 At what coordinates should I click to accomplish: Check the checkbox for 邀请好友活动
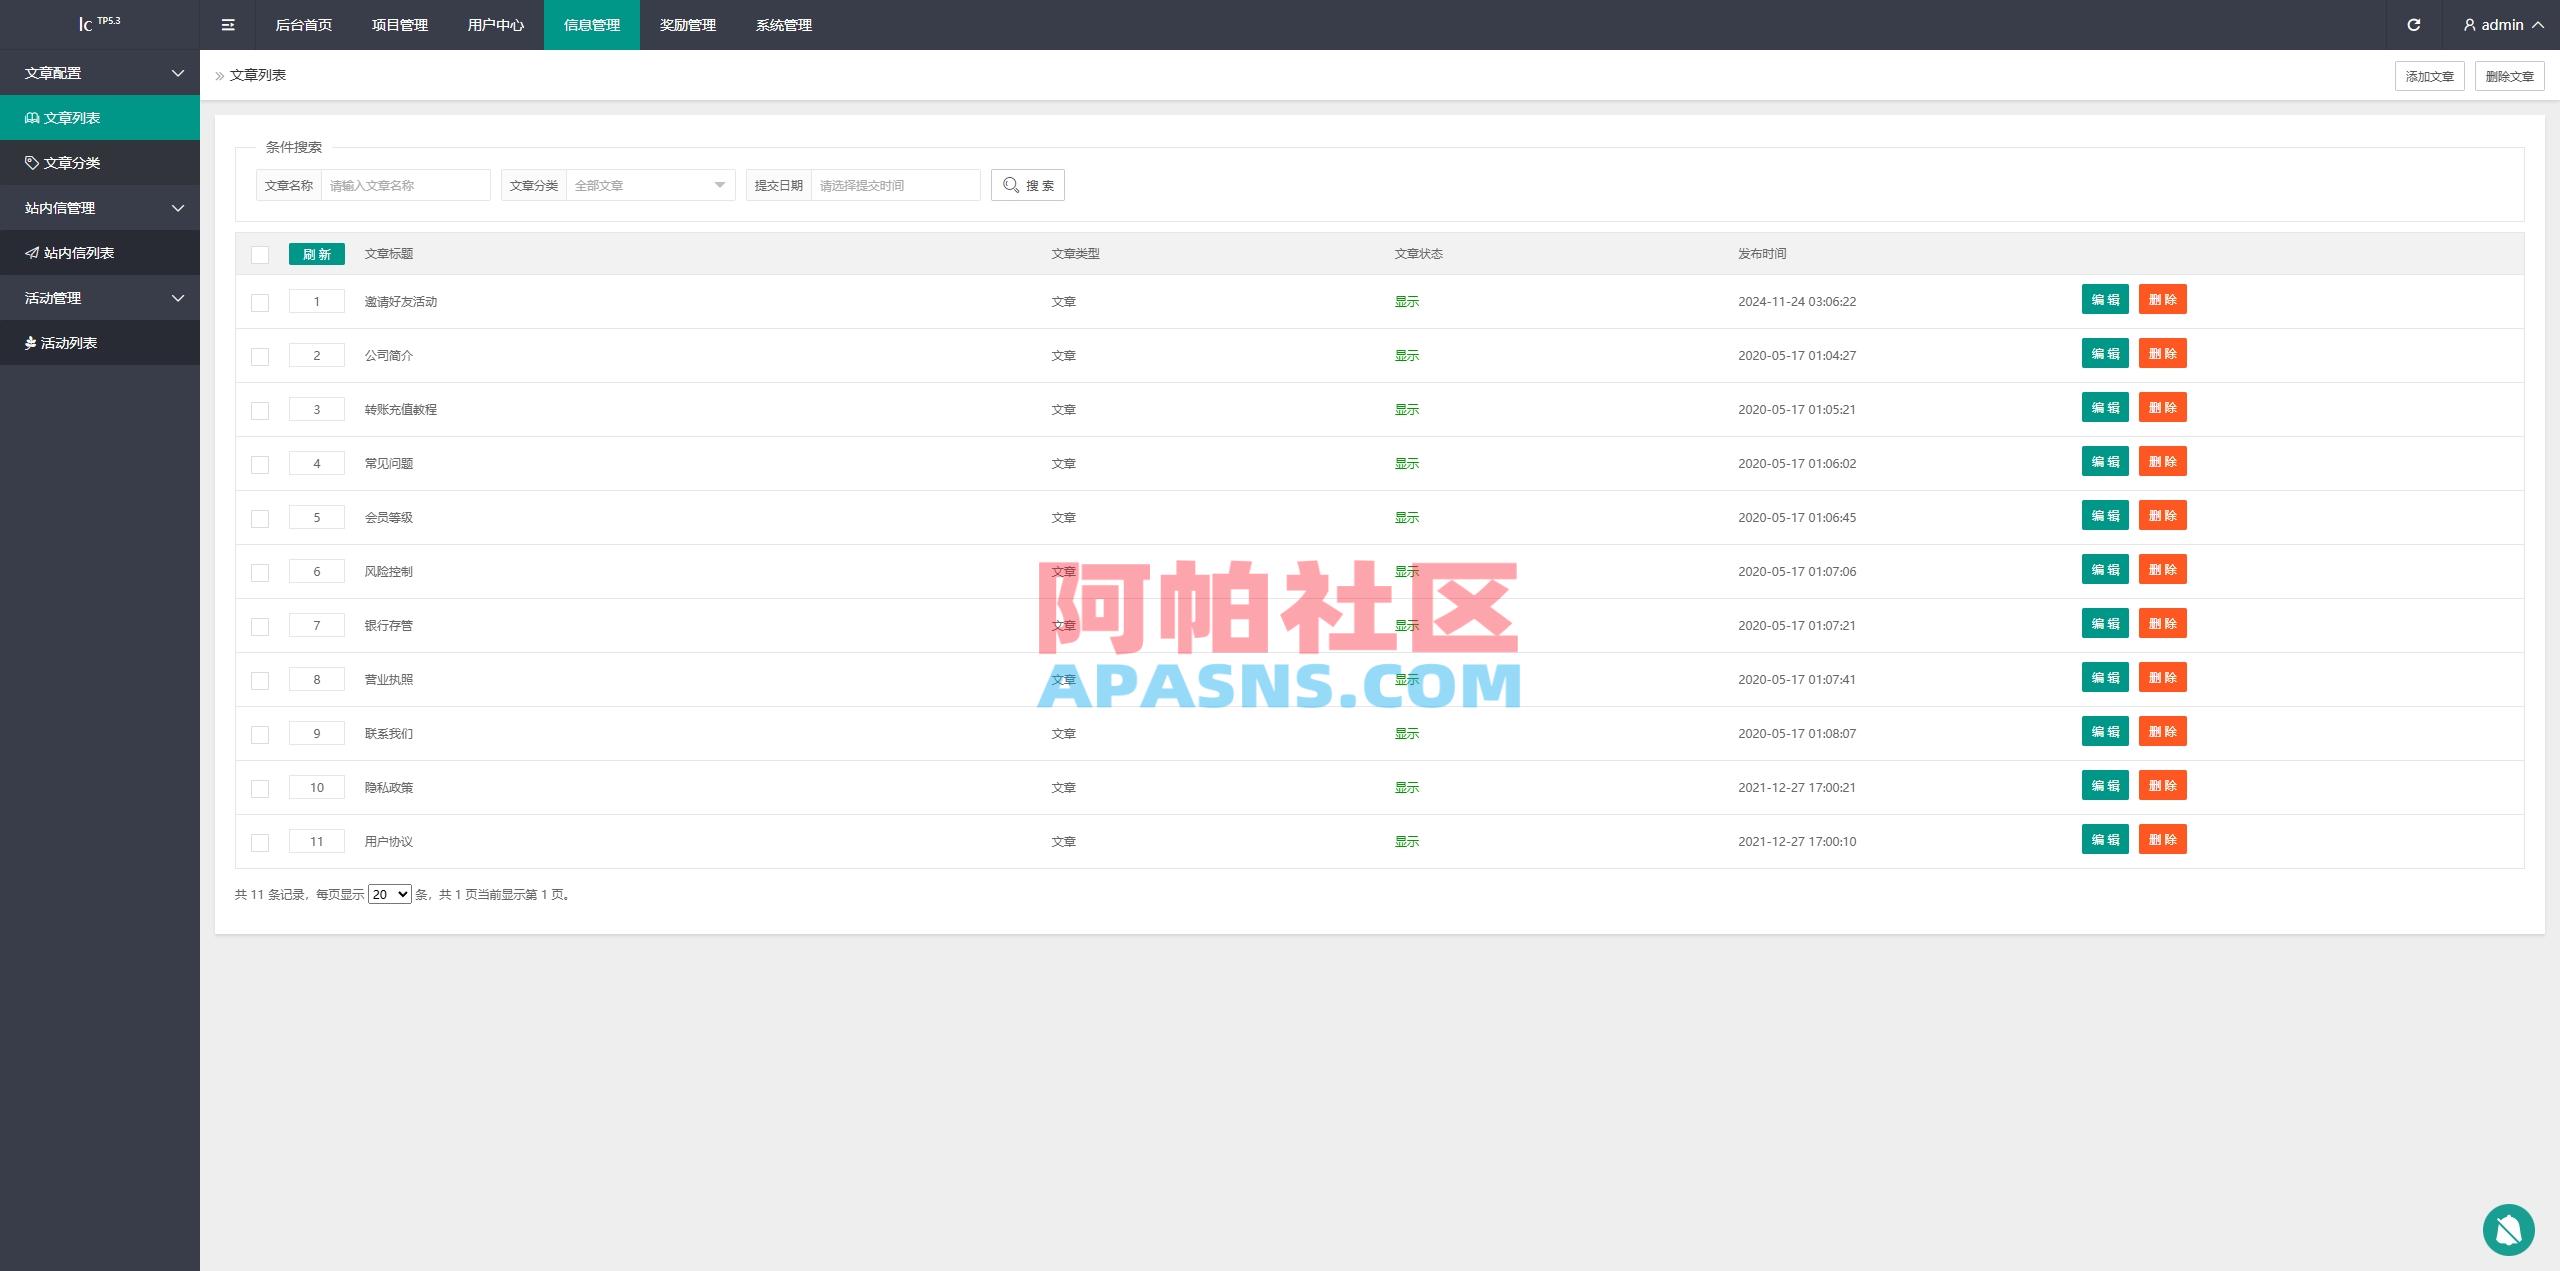260,301
